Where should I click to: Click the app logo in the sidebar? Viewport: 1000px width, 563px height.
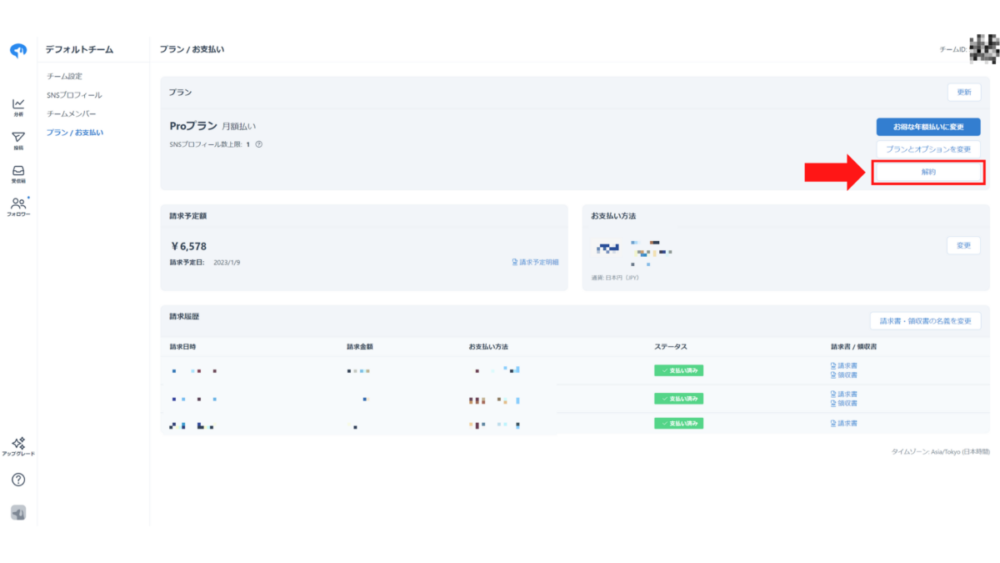pyautogui.click(x=18, y=51)
